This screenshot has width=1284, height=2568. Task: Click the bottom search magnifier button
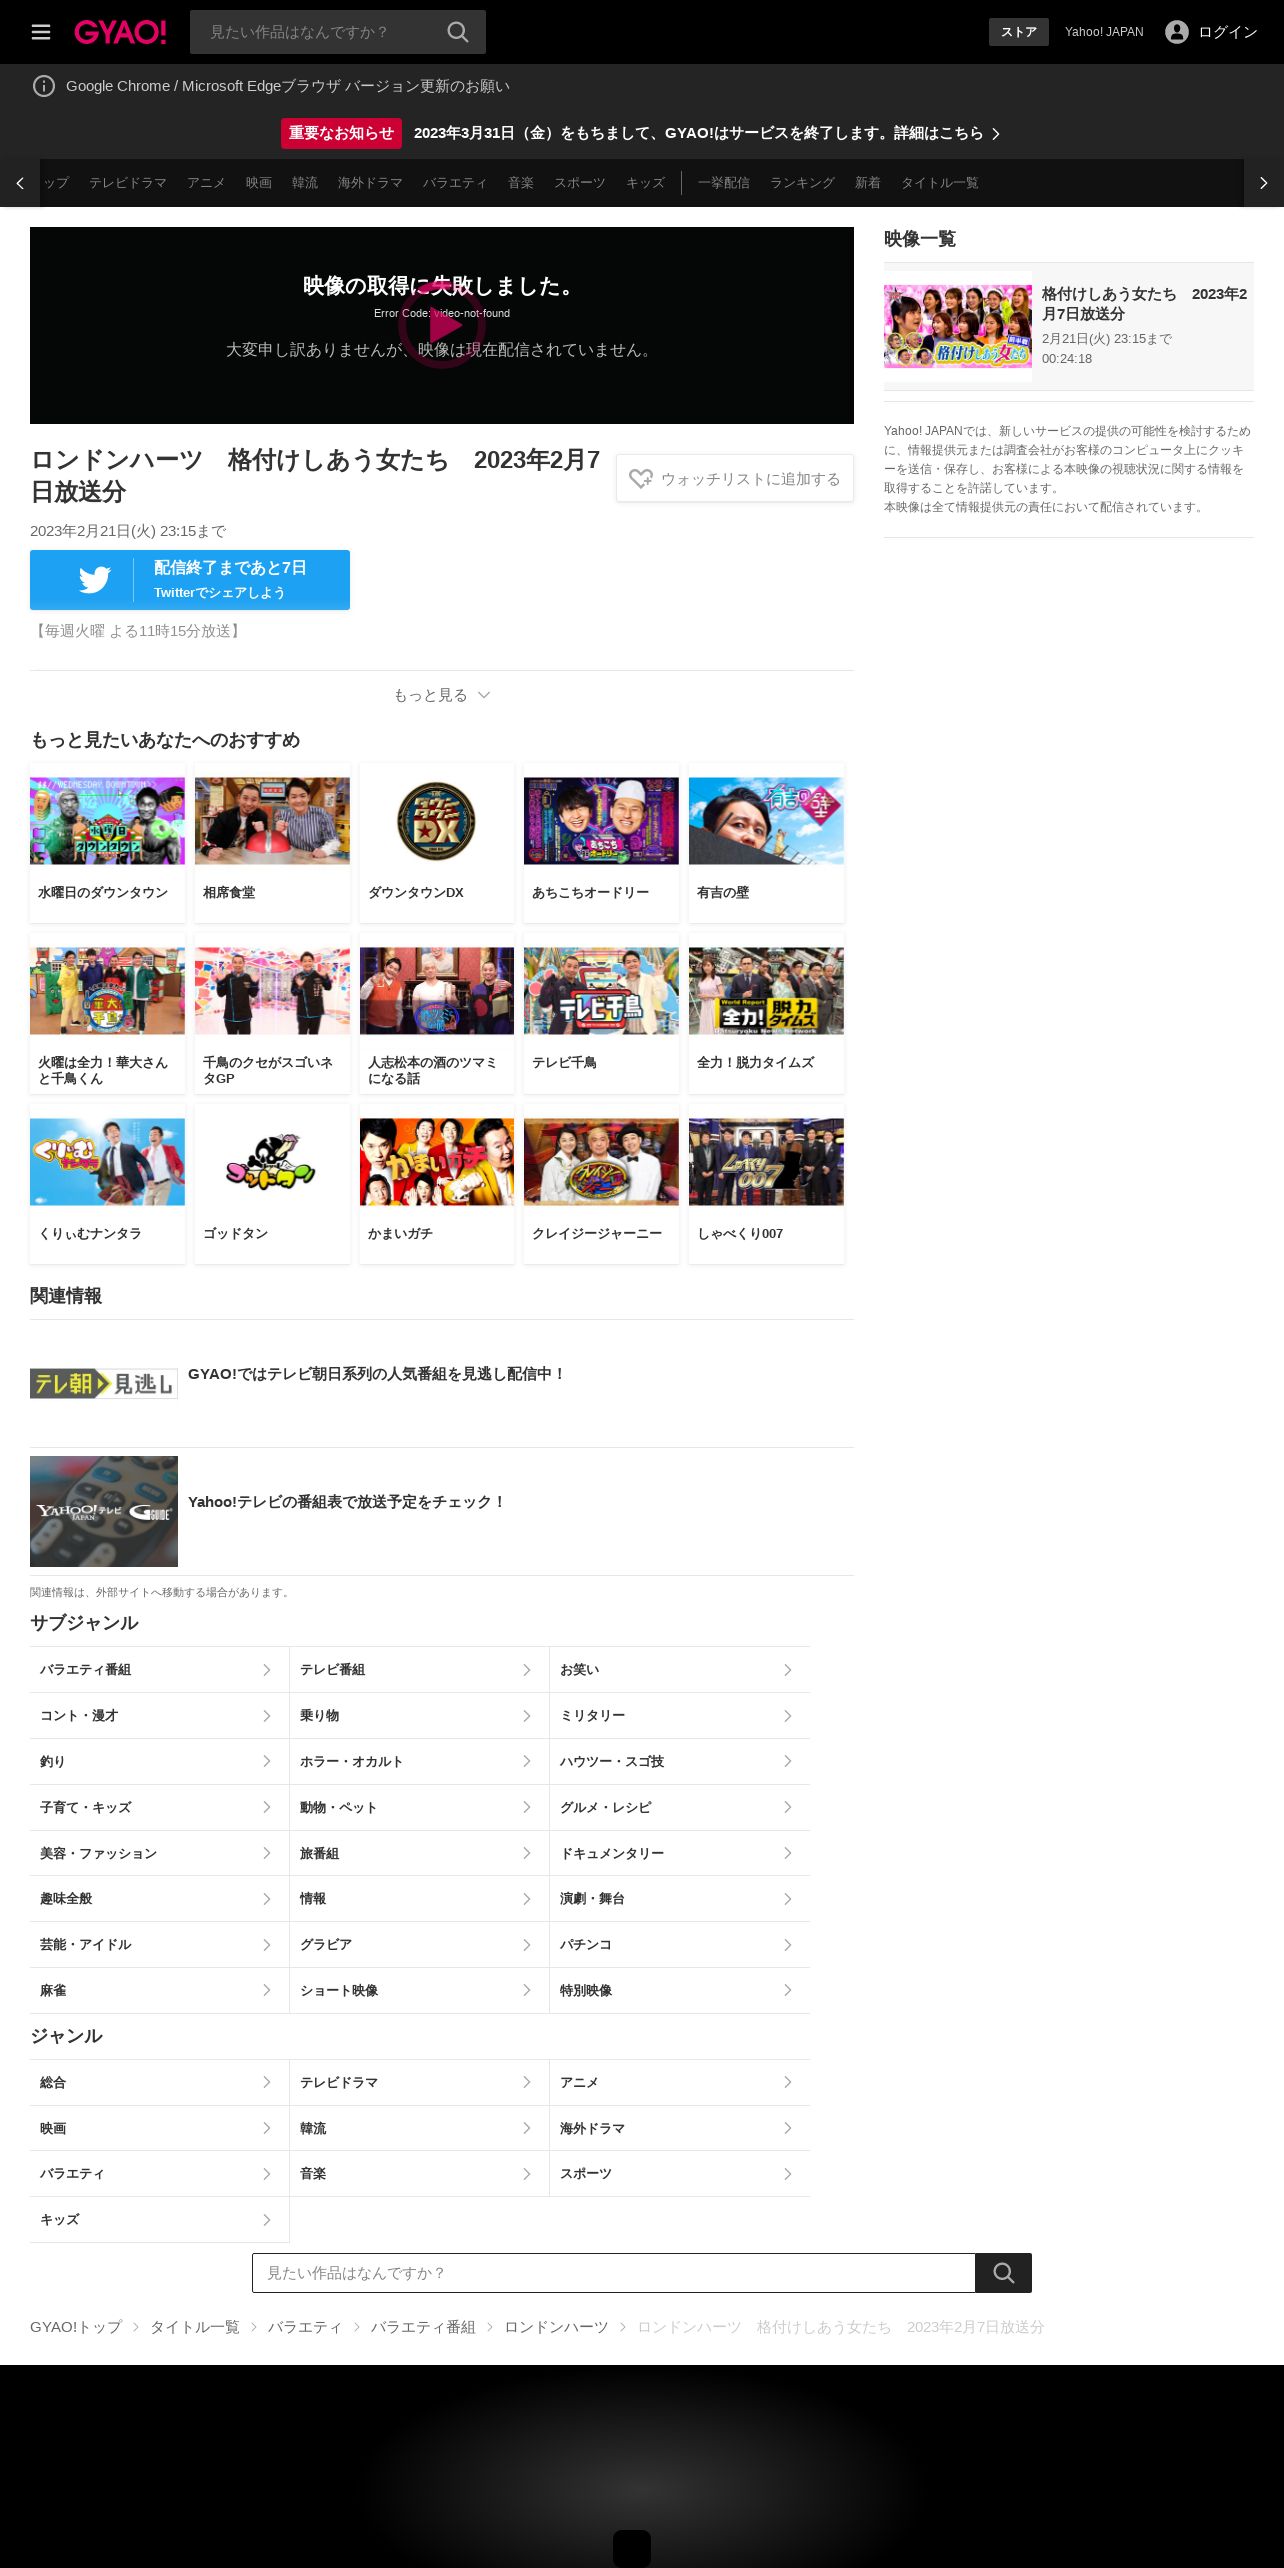tap(1004, 2273)
